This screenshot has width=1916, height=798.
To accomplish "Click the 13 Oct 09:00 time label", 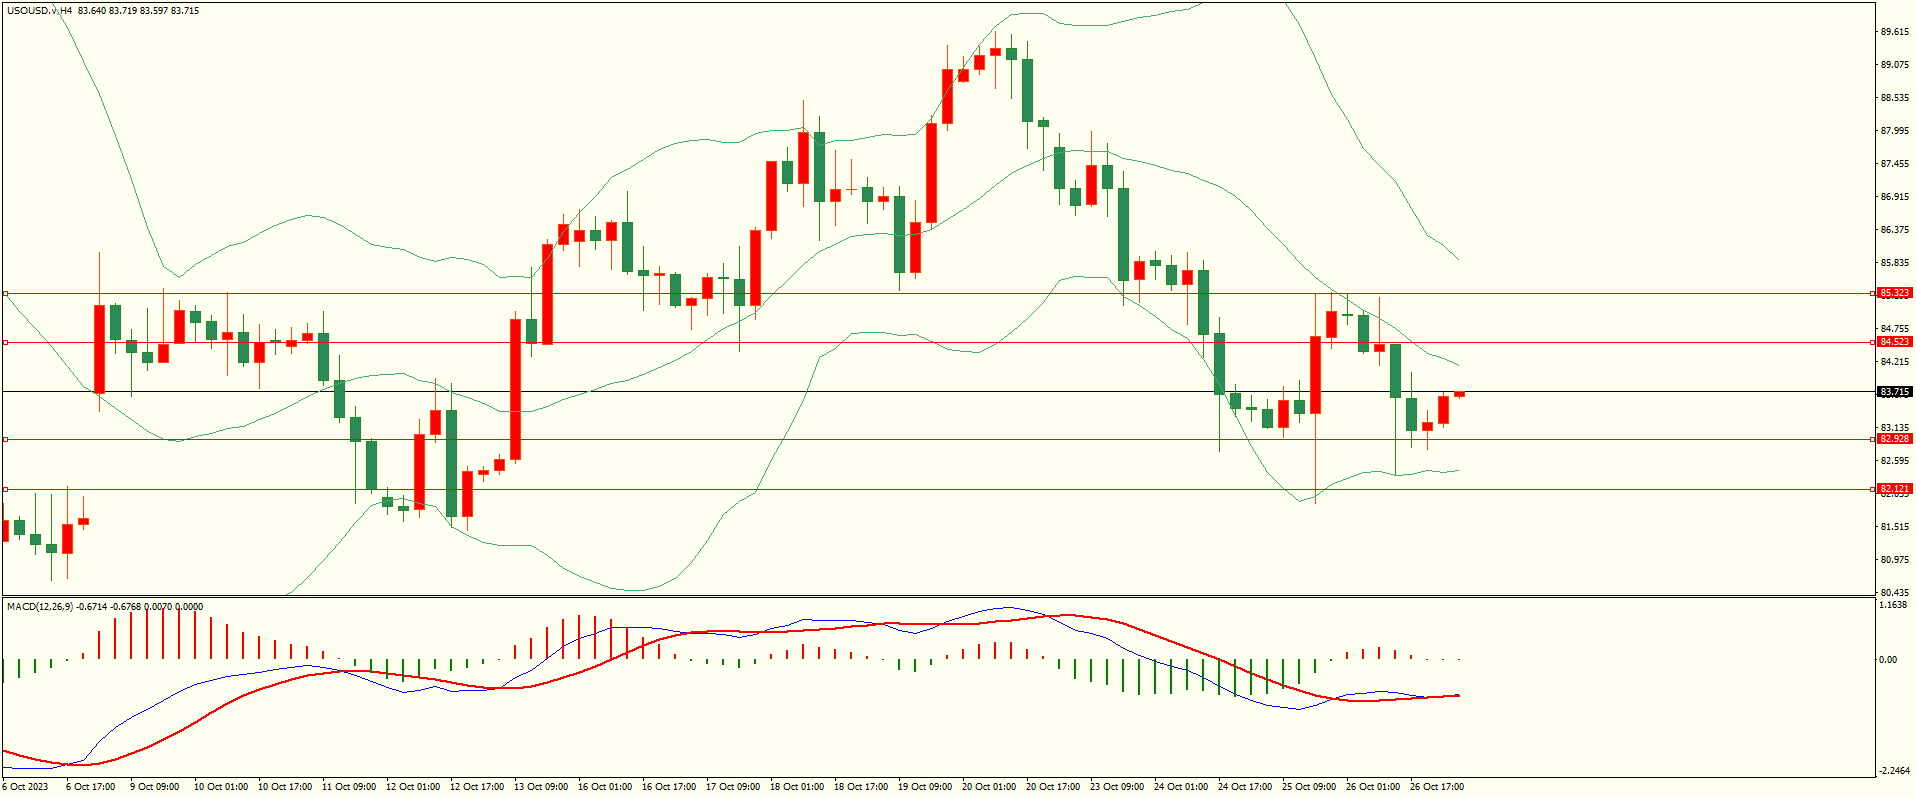I will [x=541, y=787].
